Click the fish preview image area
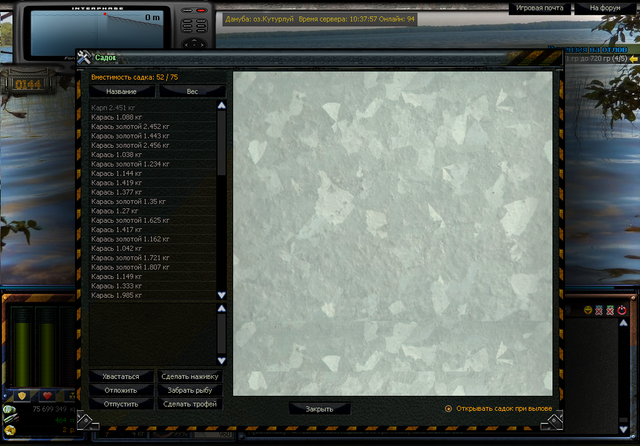 point(393,234)
